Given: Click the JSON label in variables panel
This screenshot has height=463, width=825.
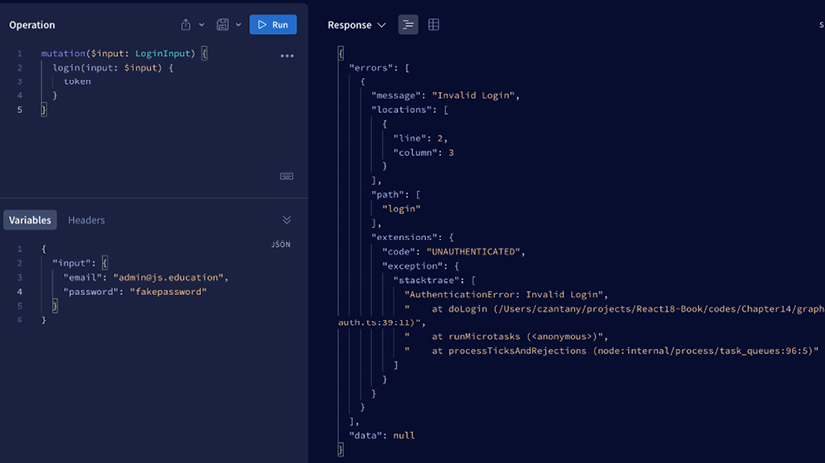Looking at the screenshot, I should coord(281,244).
